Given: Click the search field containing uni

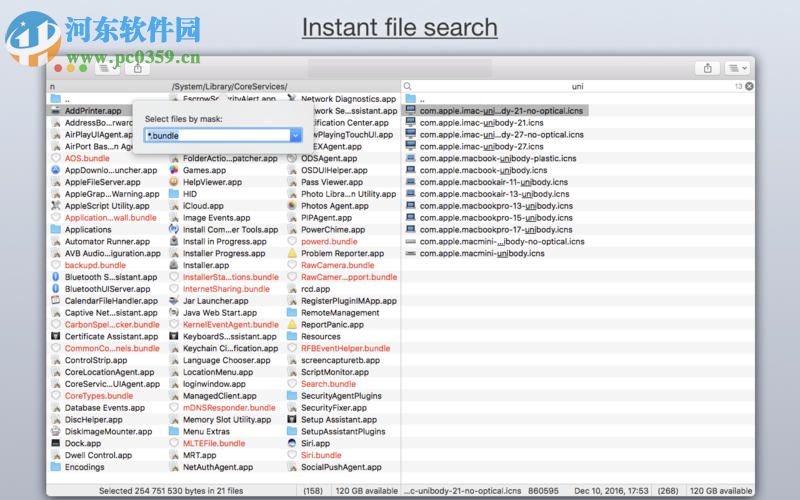Looking at the screenshot, I should click(x=578, y=86).
